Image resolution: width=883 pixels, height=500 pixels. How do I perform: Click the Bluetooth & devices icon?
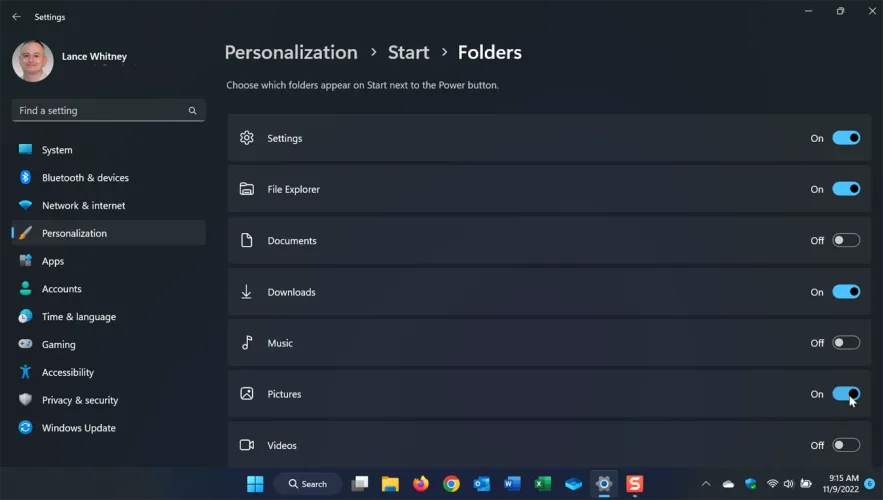pyautogui.click(x=25, y=178)
